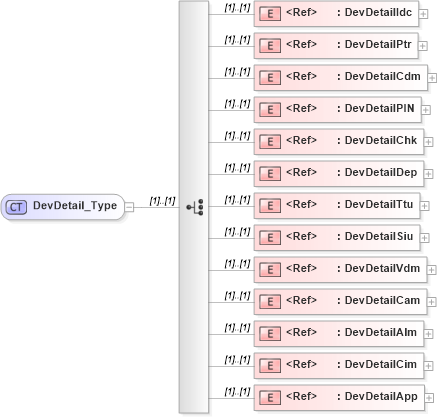Viewport: 437px width, 417px height.
Task: Click the E icon of DevDetailCim
Action: coord(270,366)
